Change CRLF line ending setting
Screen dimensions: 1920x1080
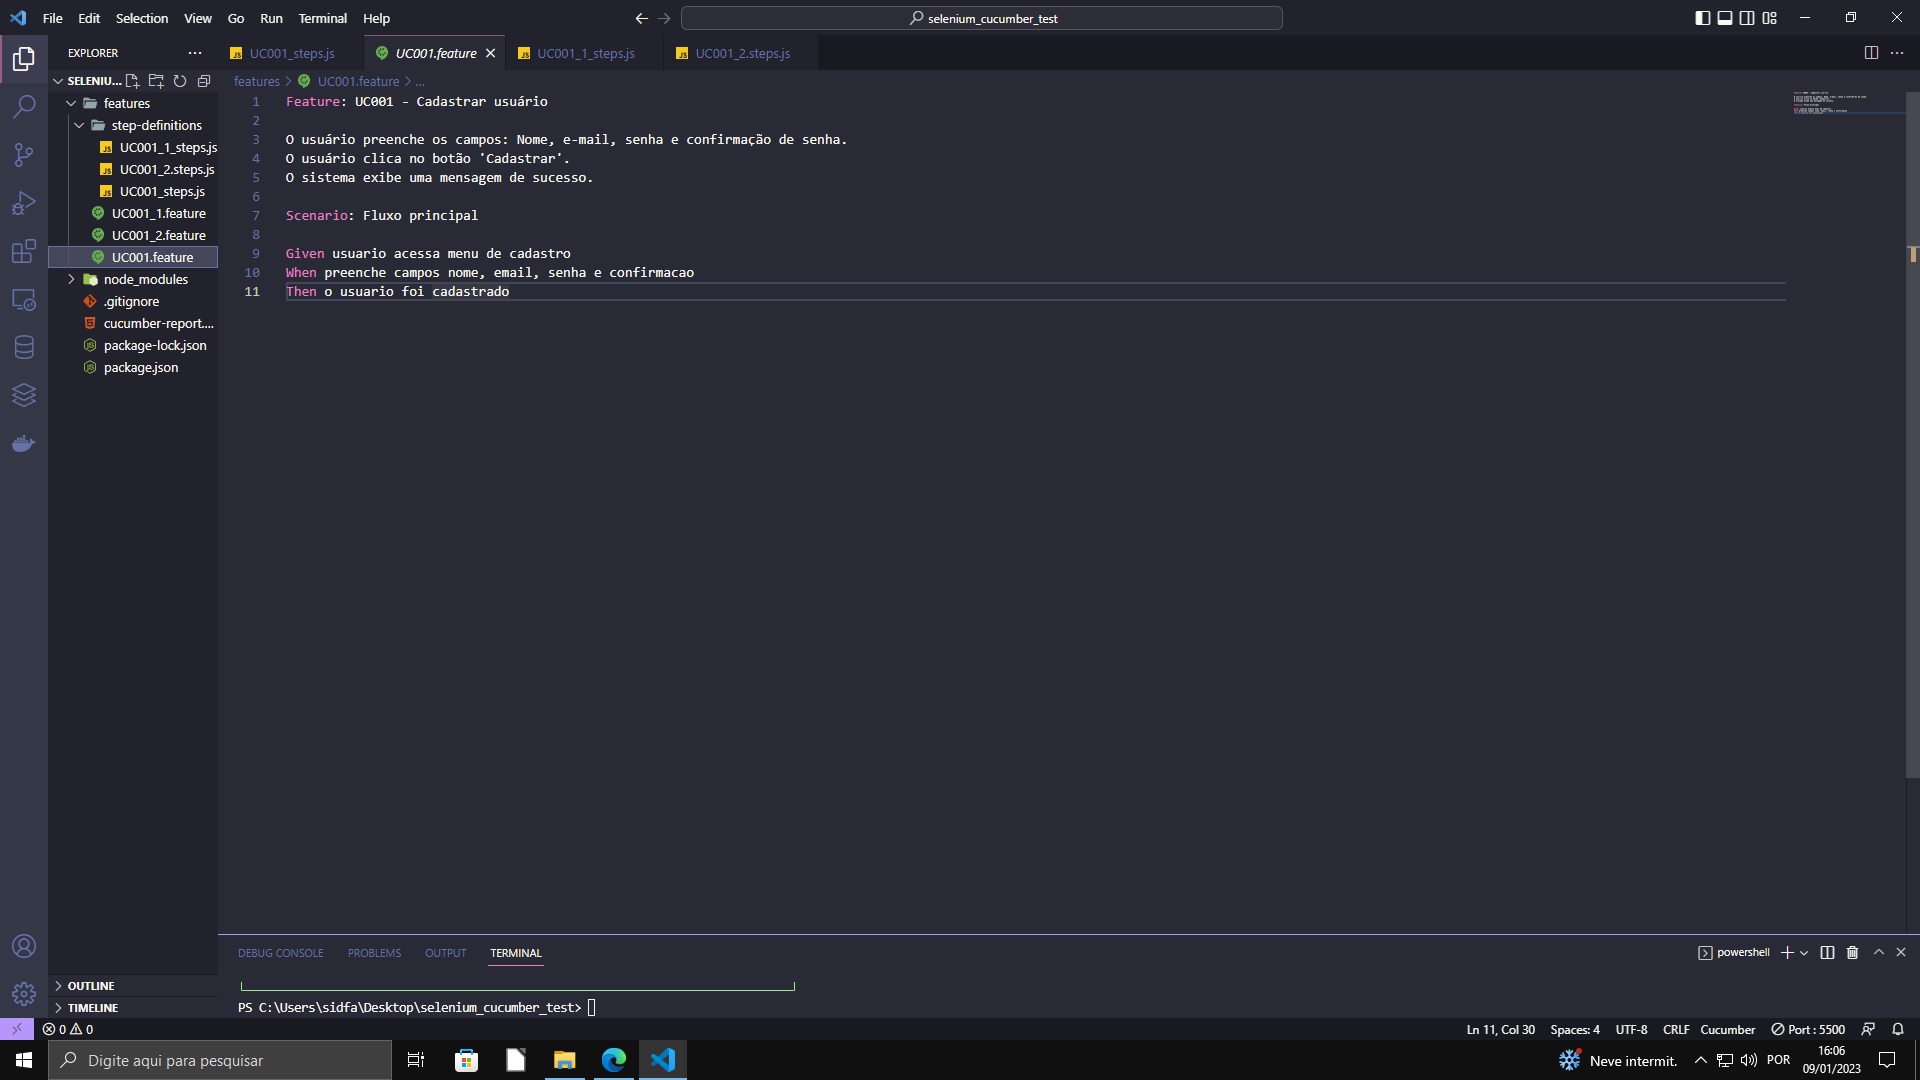click(1675, 1029)
